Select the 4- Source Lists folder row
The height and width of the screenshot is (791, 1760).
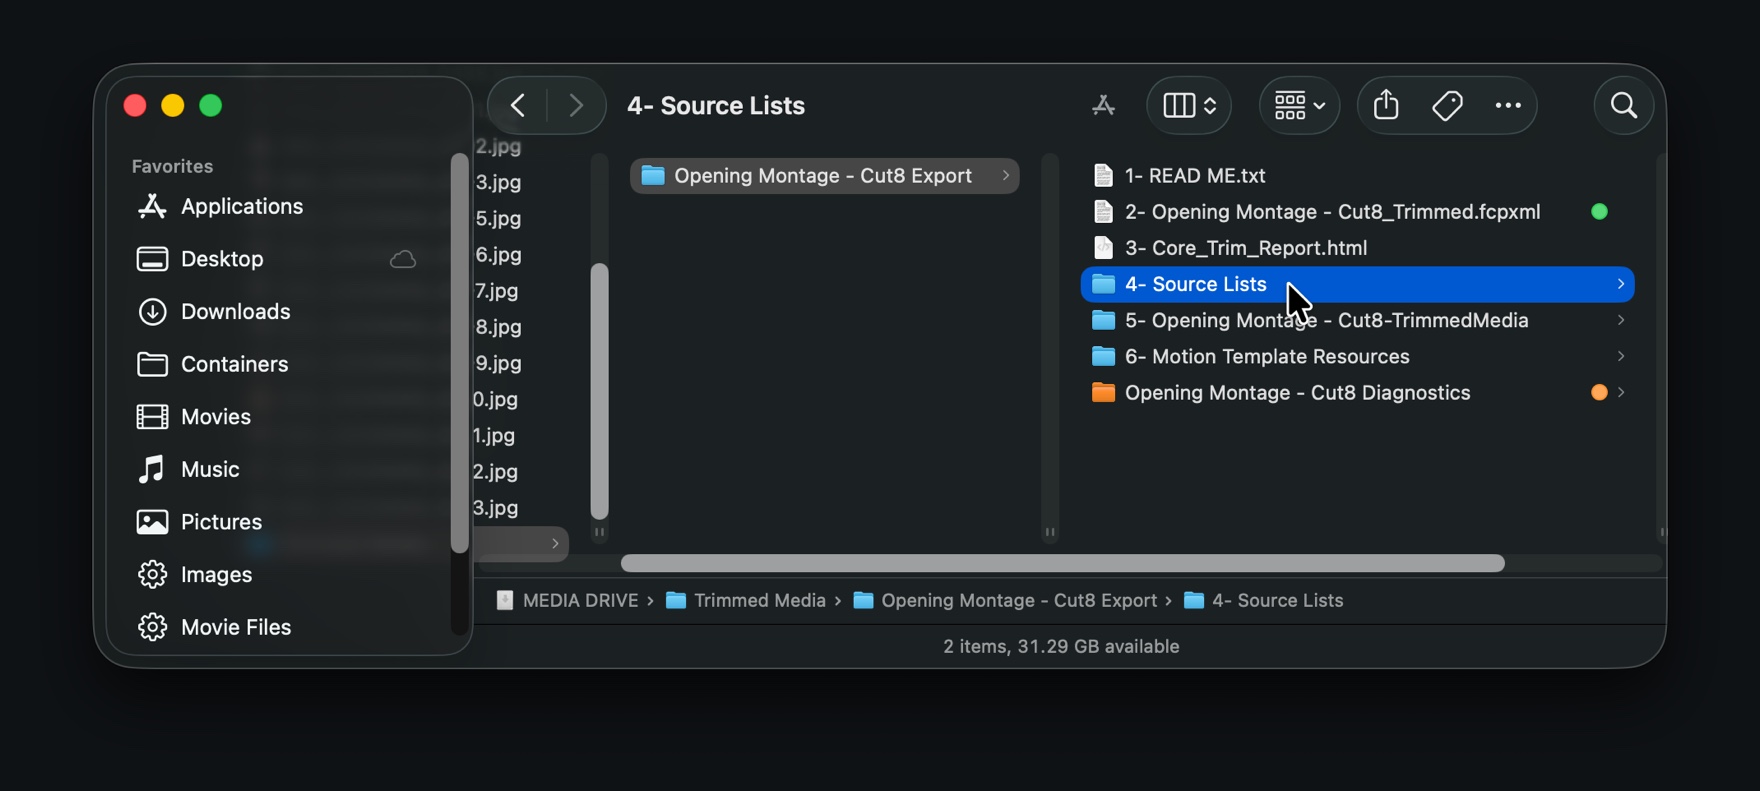[x=1357, y=284]
